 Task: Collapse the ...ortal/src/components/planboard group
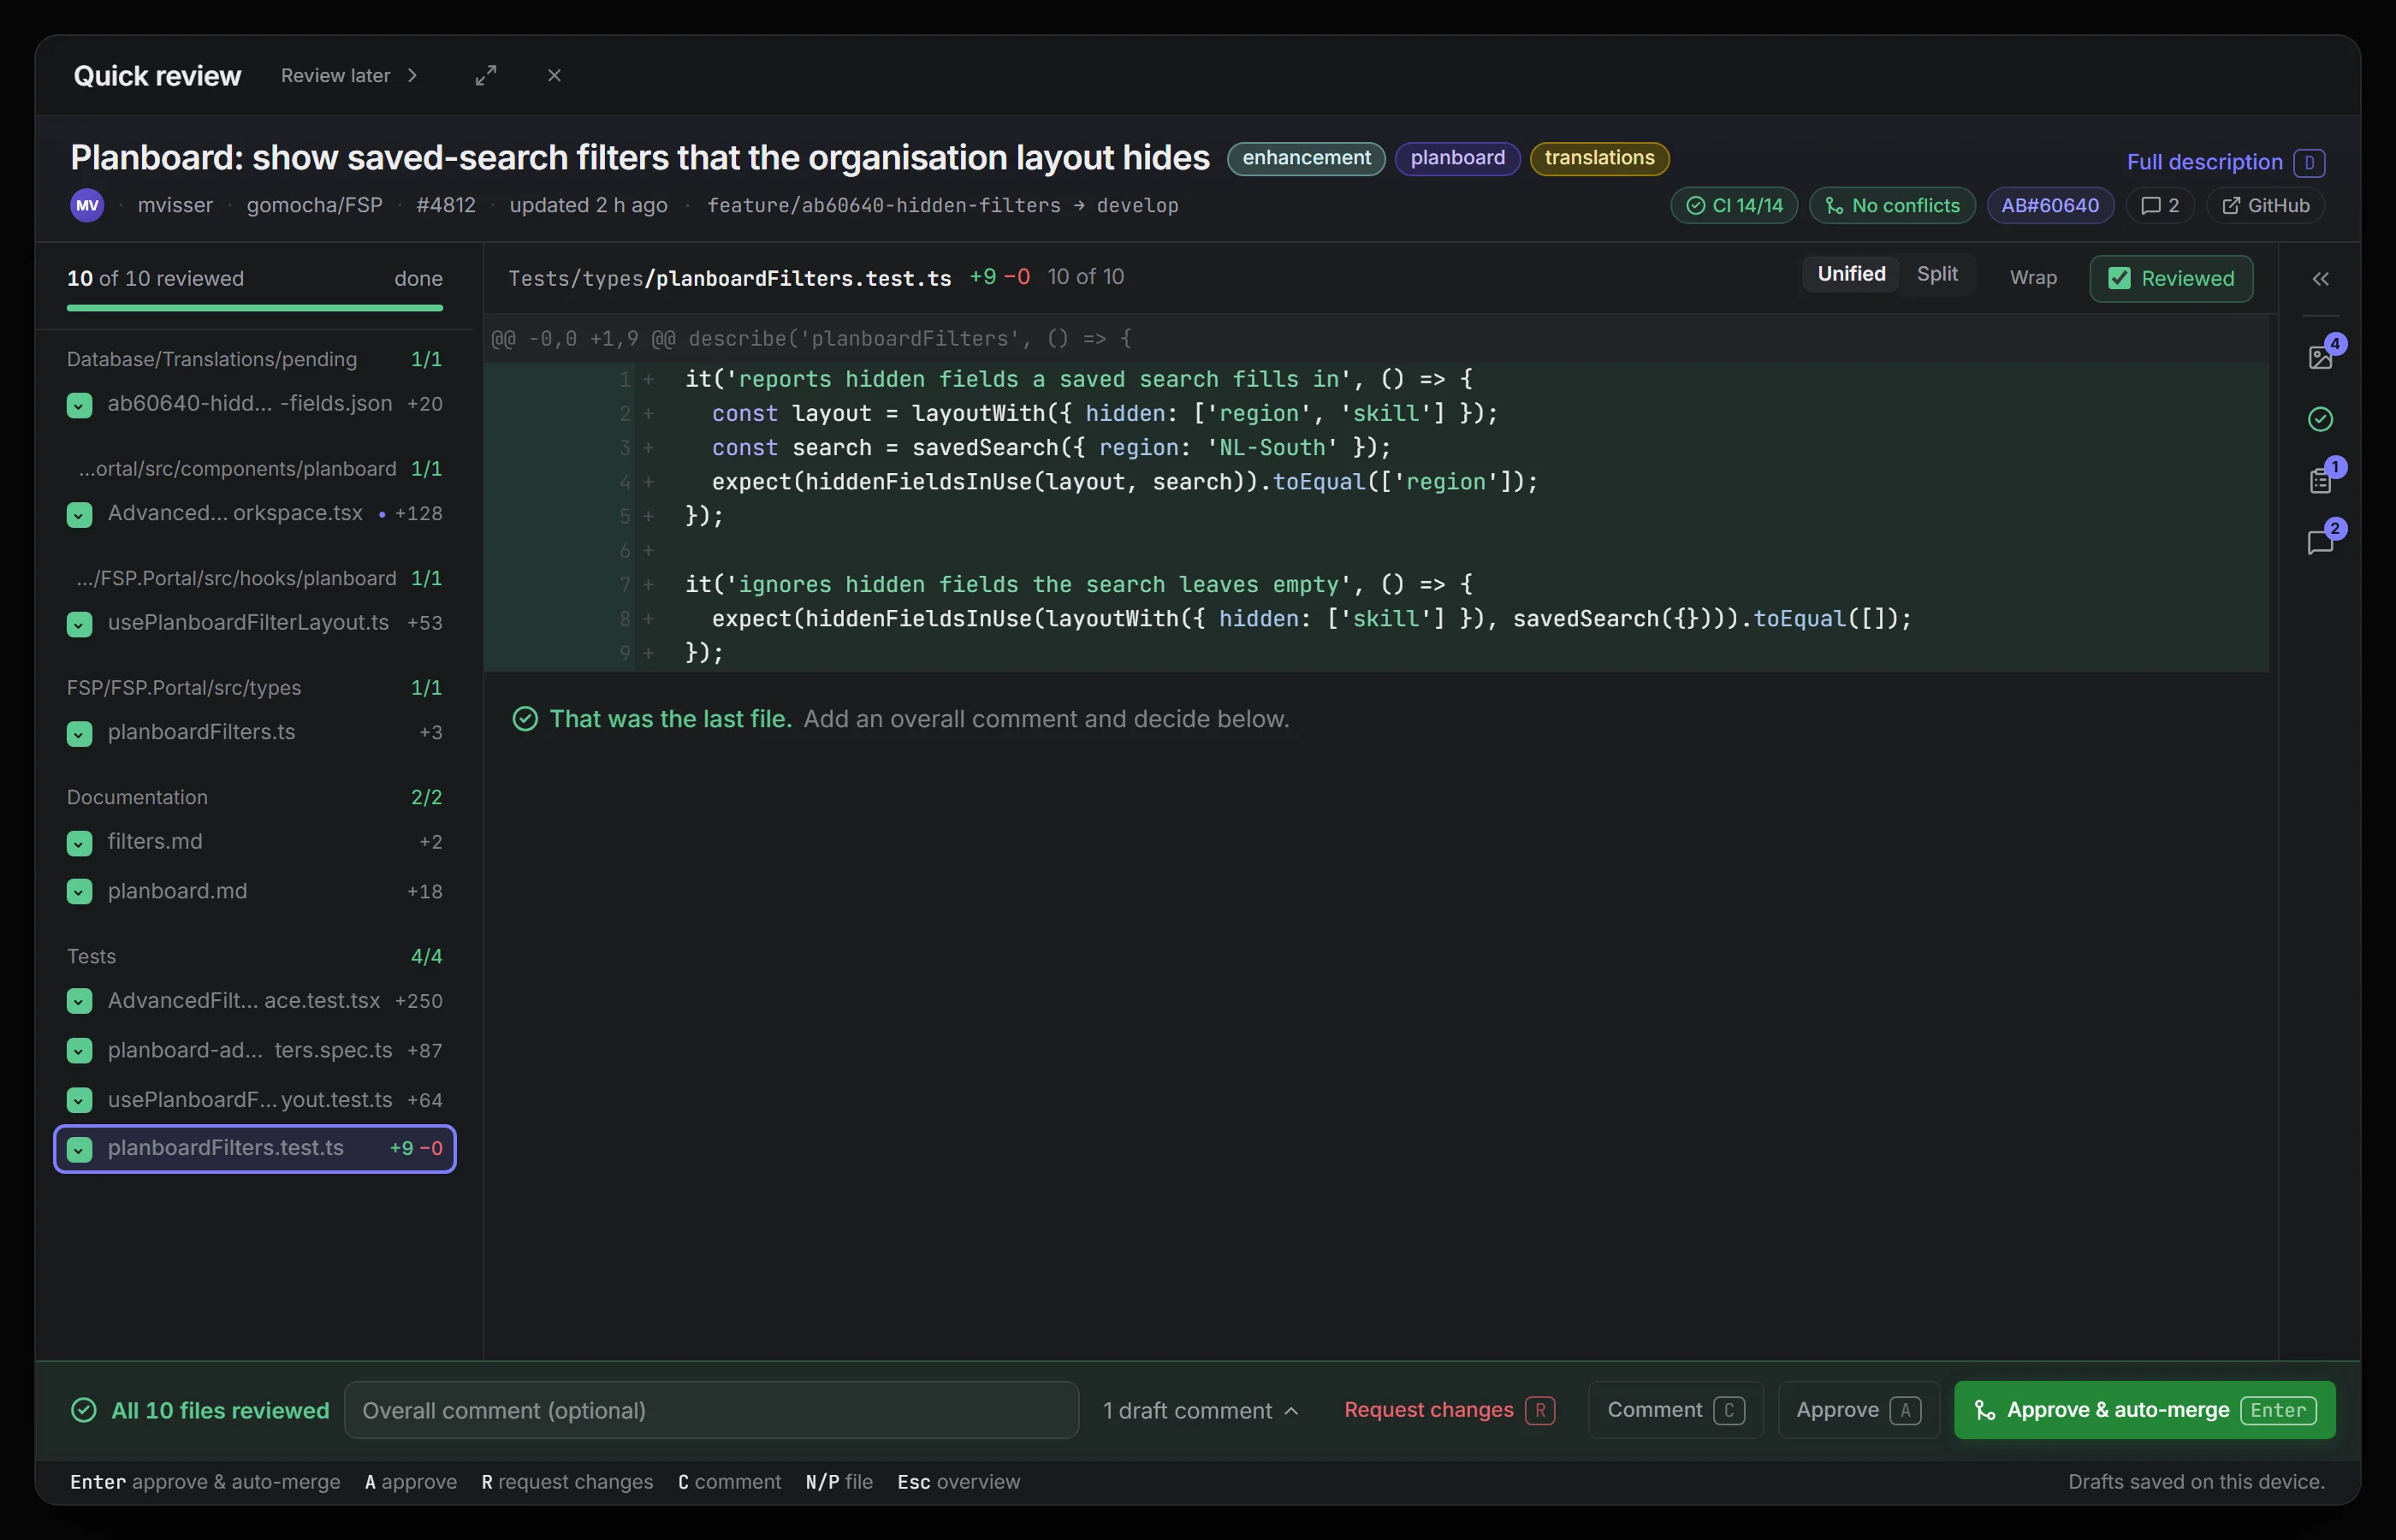(x=254, y=469)
